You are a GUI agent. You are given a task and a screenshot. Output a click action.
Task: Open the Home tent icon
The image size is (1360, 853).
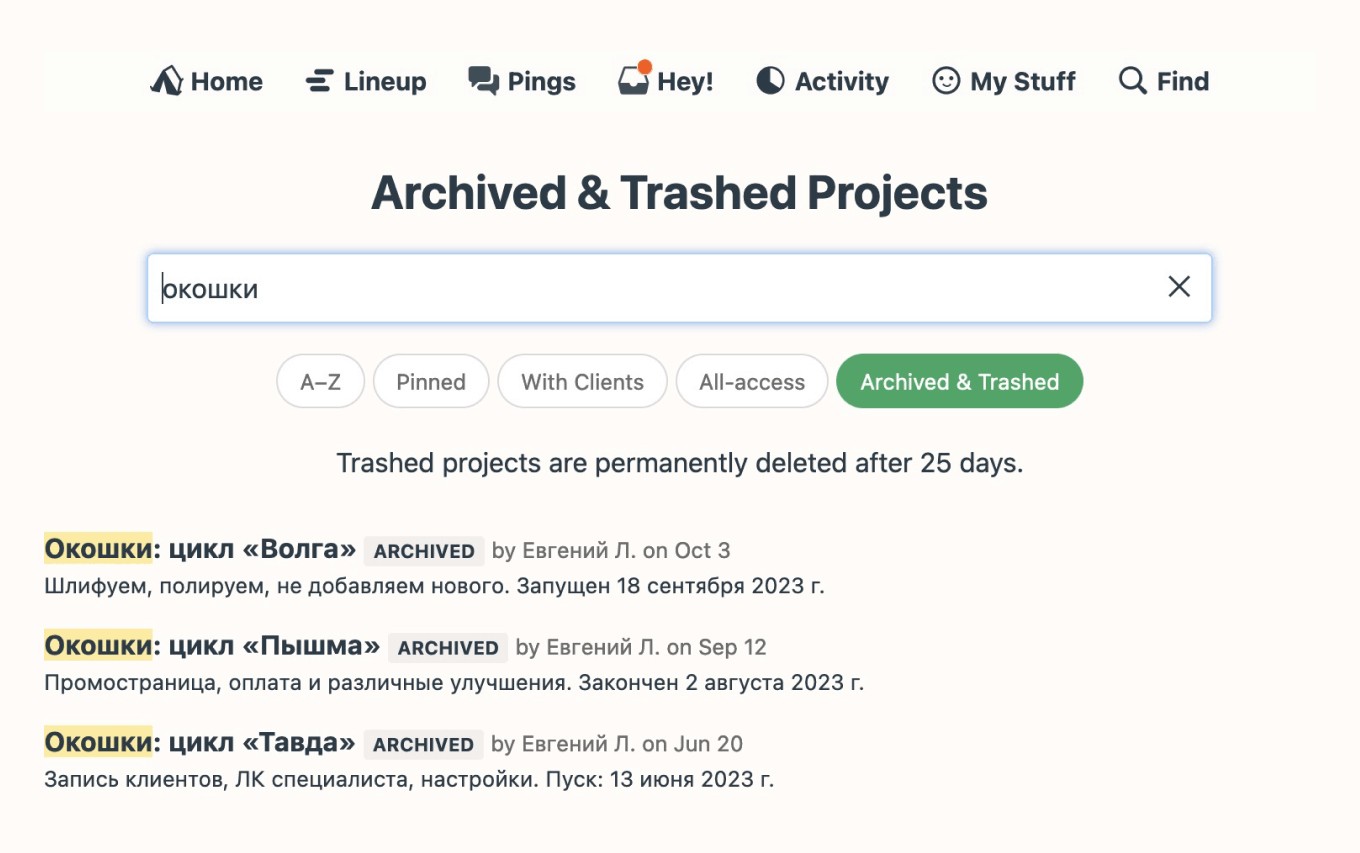168,81
